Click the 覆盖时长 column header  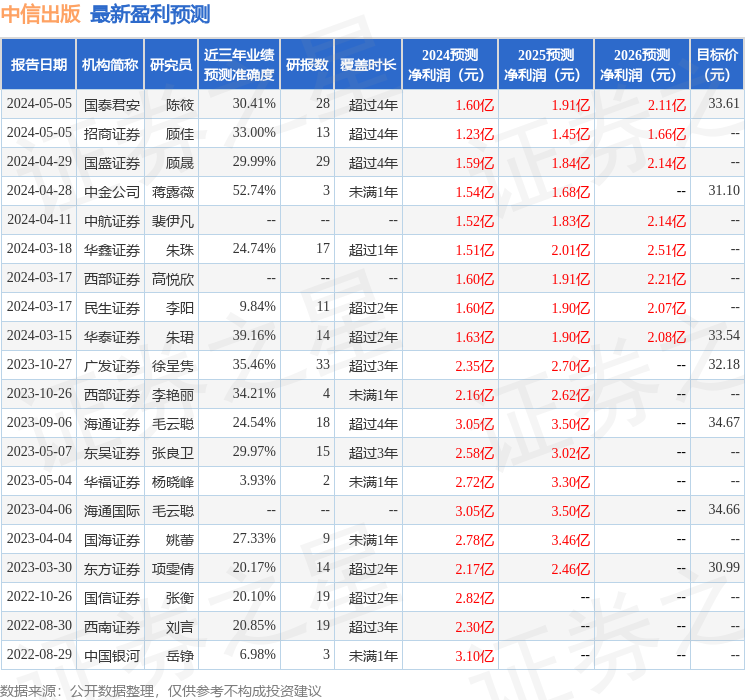(x=368, y=64)
